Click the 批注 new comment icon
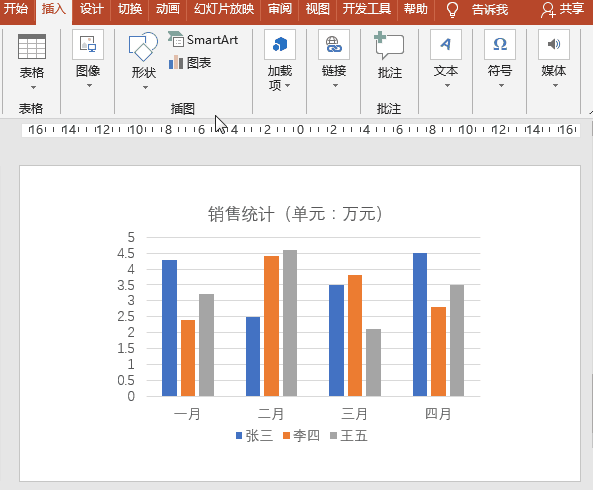593x490 pixels. click(x=389, y=46)
